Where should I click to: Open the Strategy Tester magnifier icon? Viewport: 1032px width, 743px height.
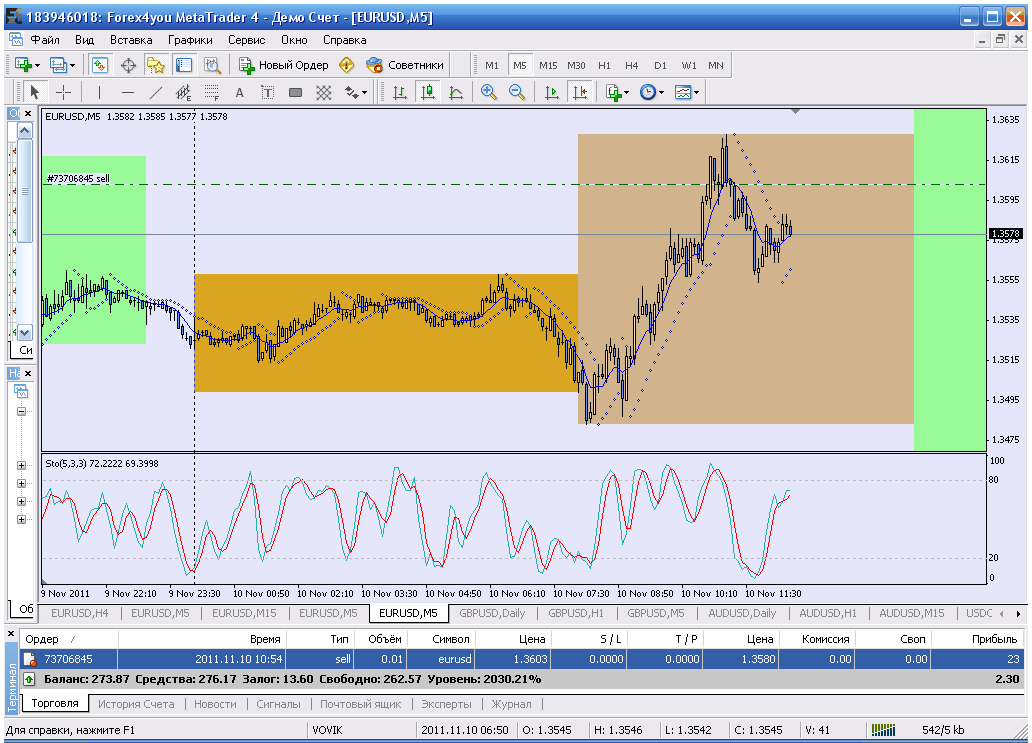[212, 65]
